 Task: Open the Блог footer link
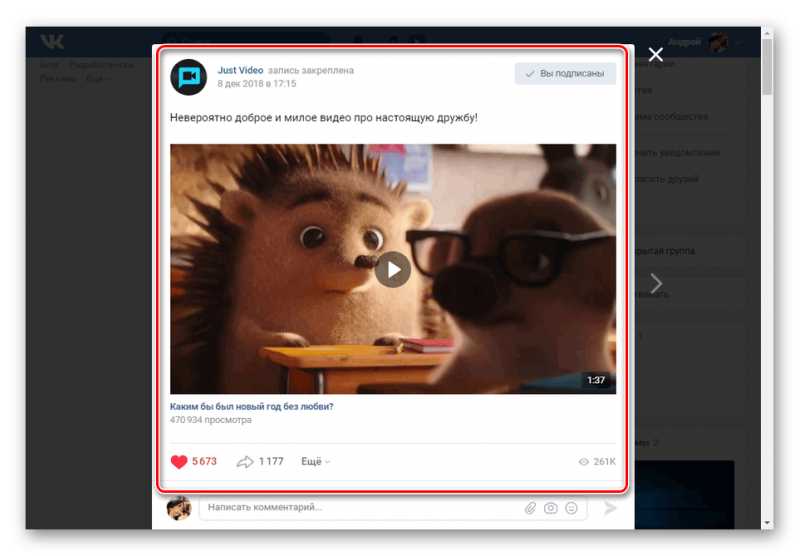point(50,65)
